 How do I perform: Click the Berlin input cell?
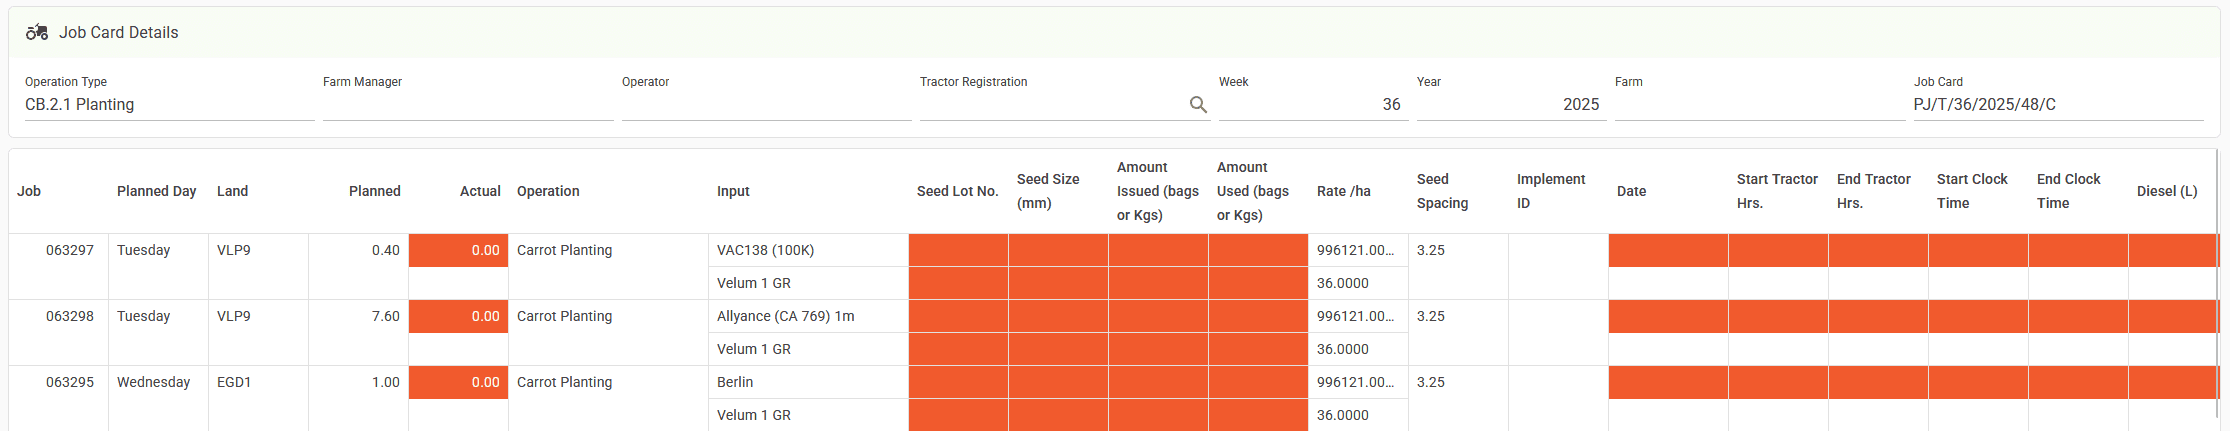(807, 382)
